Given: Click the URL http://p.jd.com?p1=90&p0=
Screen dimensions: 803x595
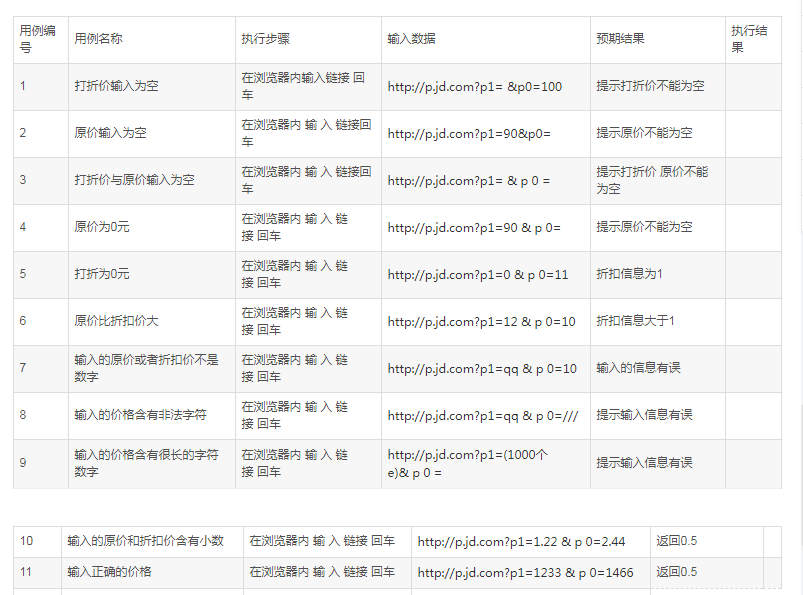Looking at the screenshot, I should pos(469,134).
